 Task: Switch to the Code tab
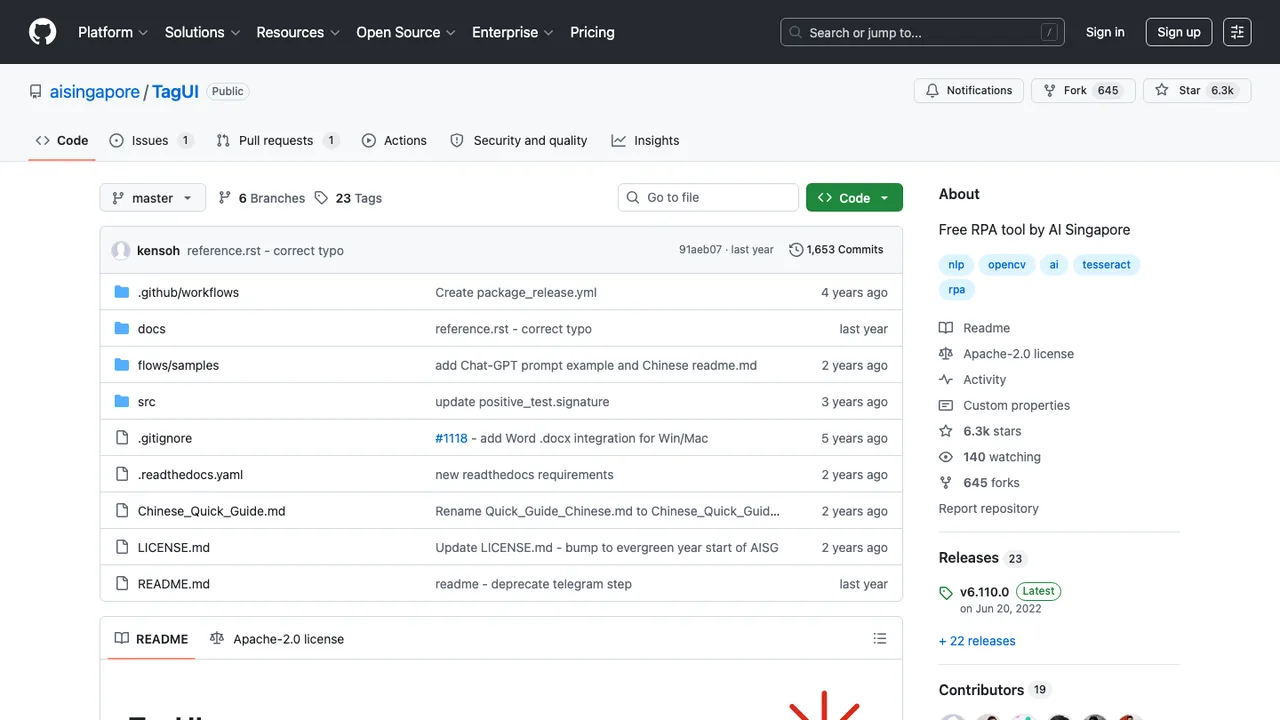[x=62, y=140]
